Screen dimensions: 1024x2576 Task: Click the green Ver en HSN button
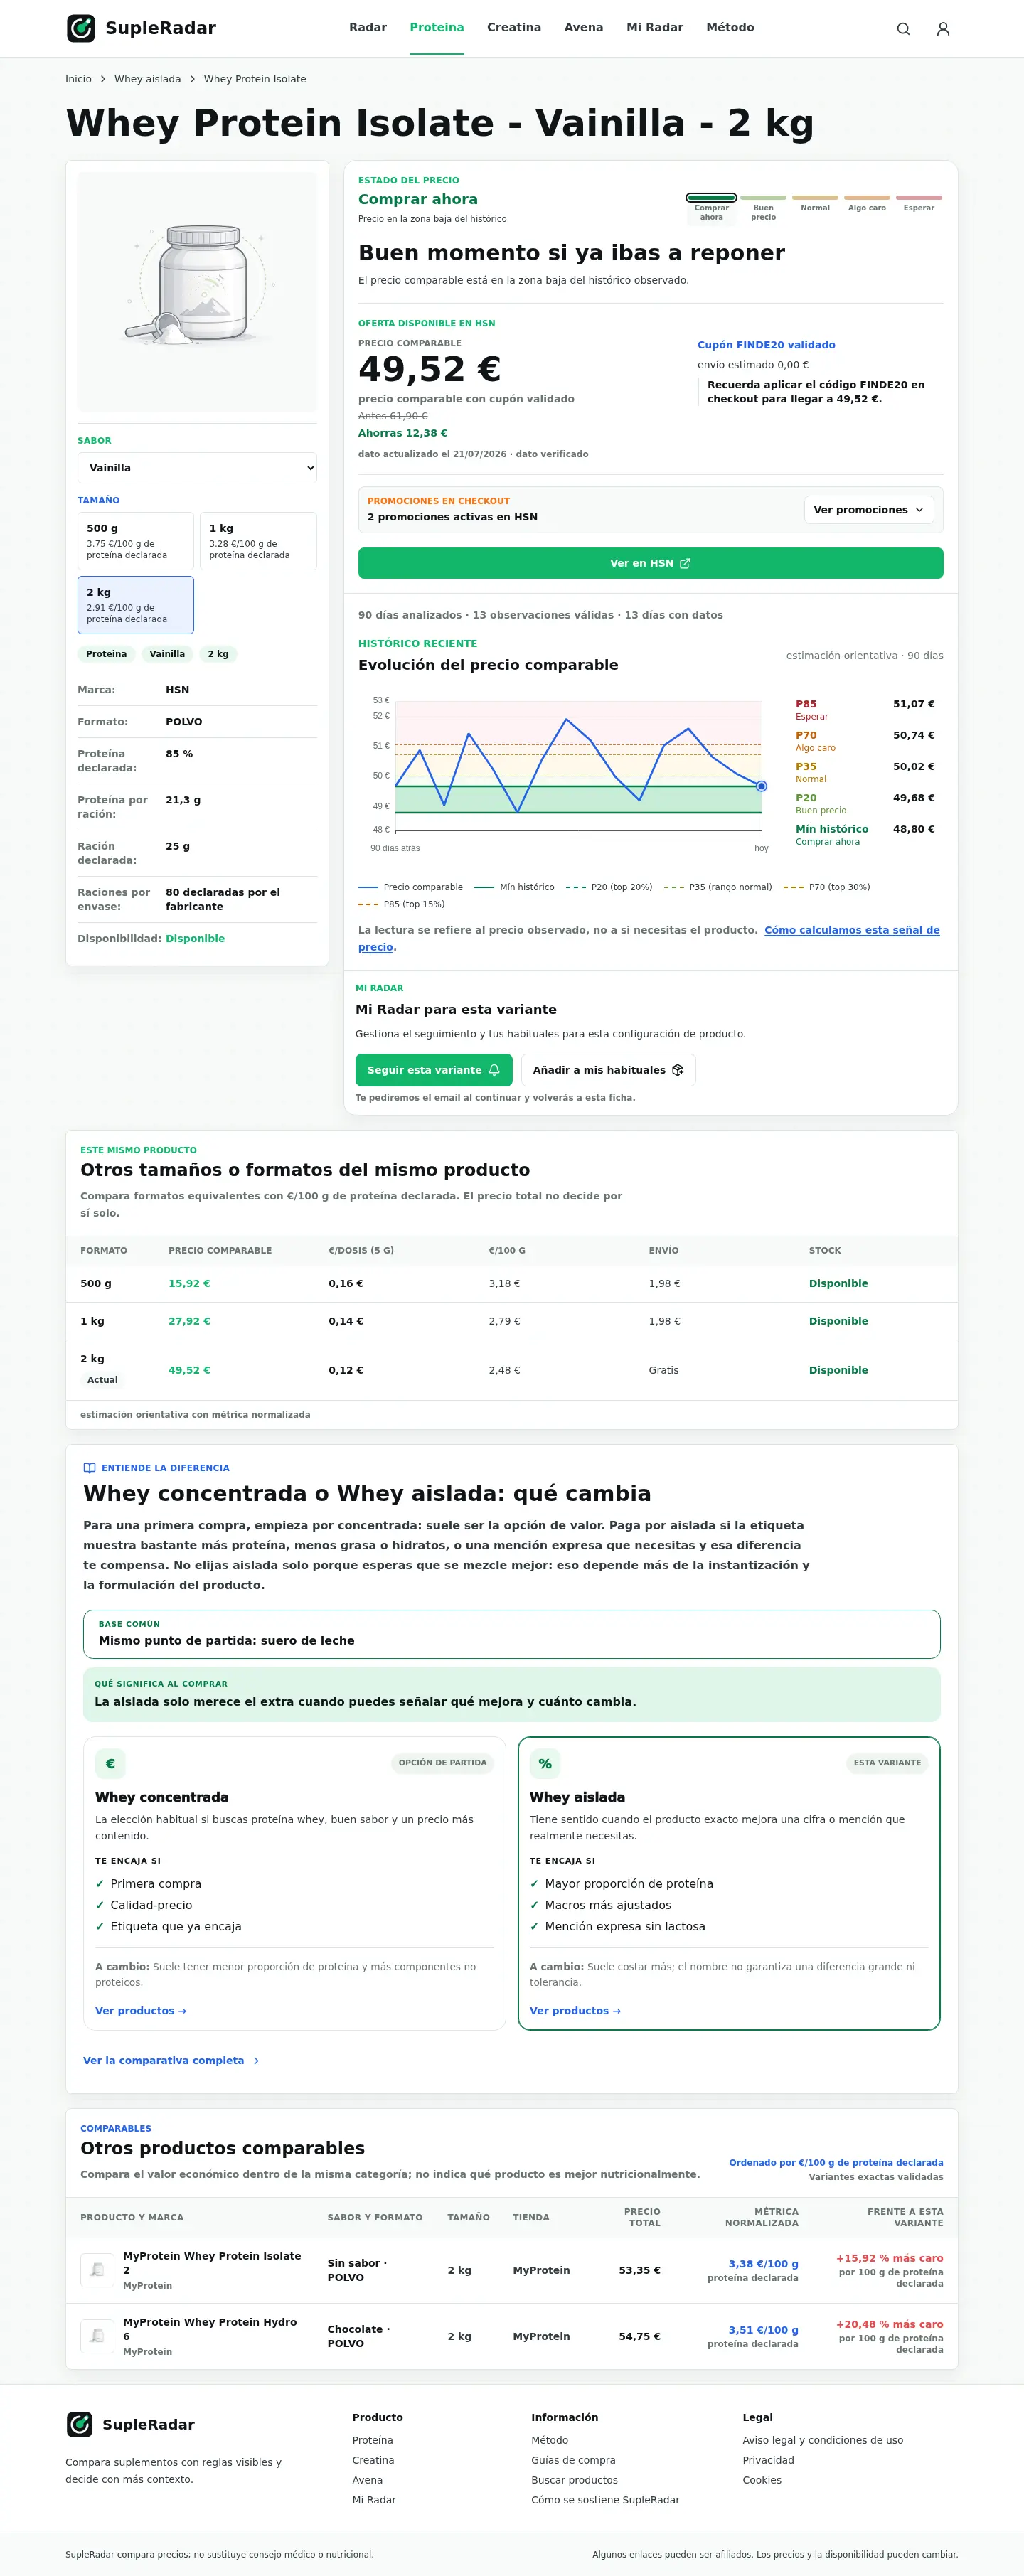click(x=650, y=563)
